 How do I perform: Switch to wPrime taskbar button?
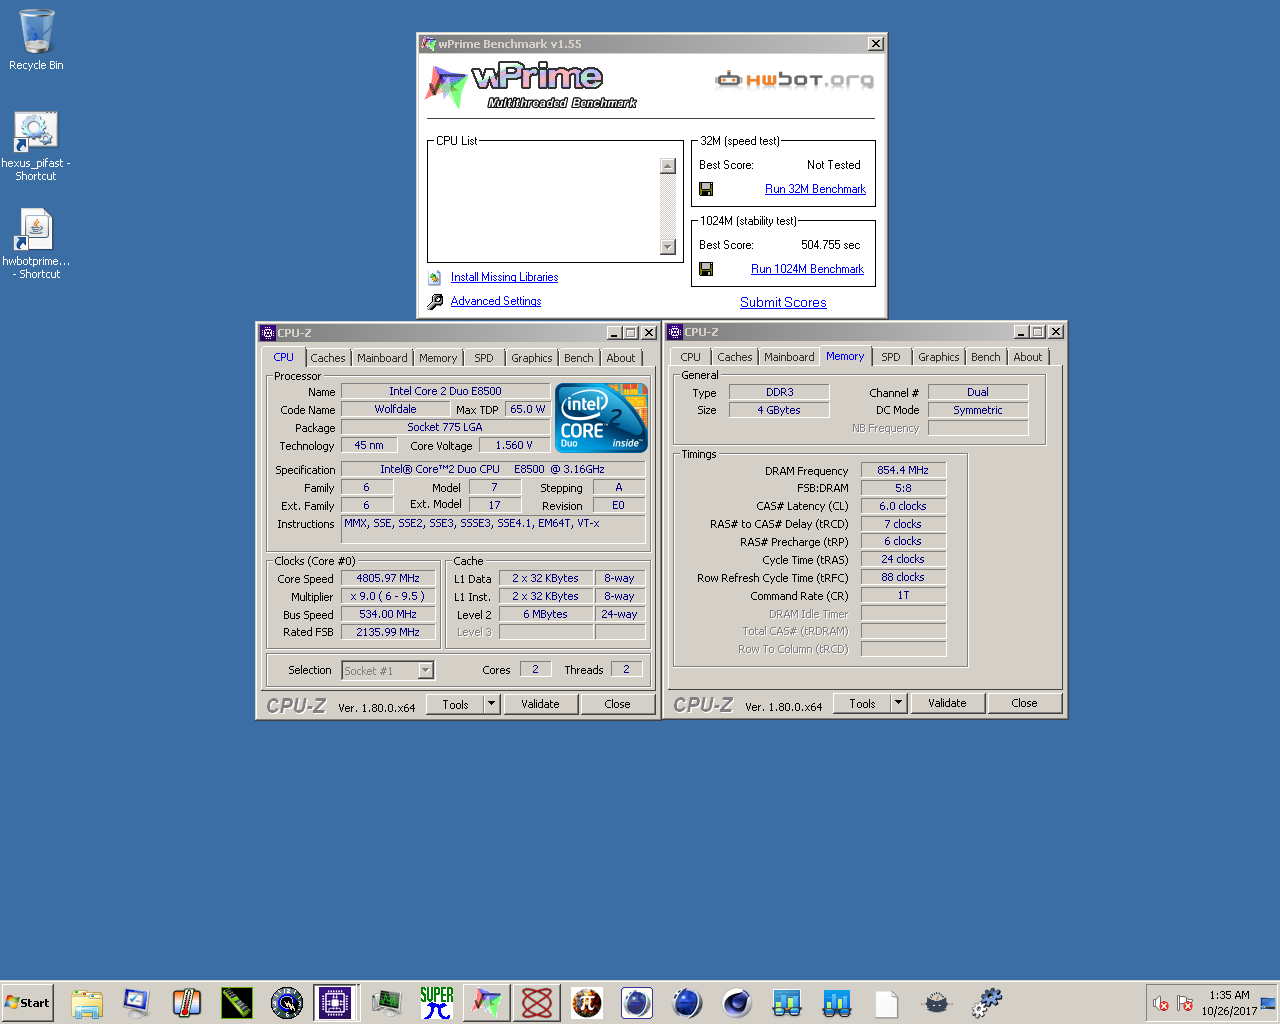(487, 1003)
